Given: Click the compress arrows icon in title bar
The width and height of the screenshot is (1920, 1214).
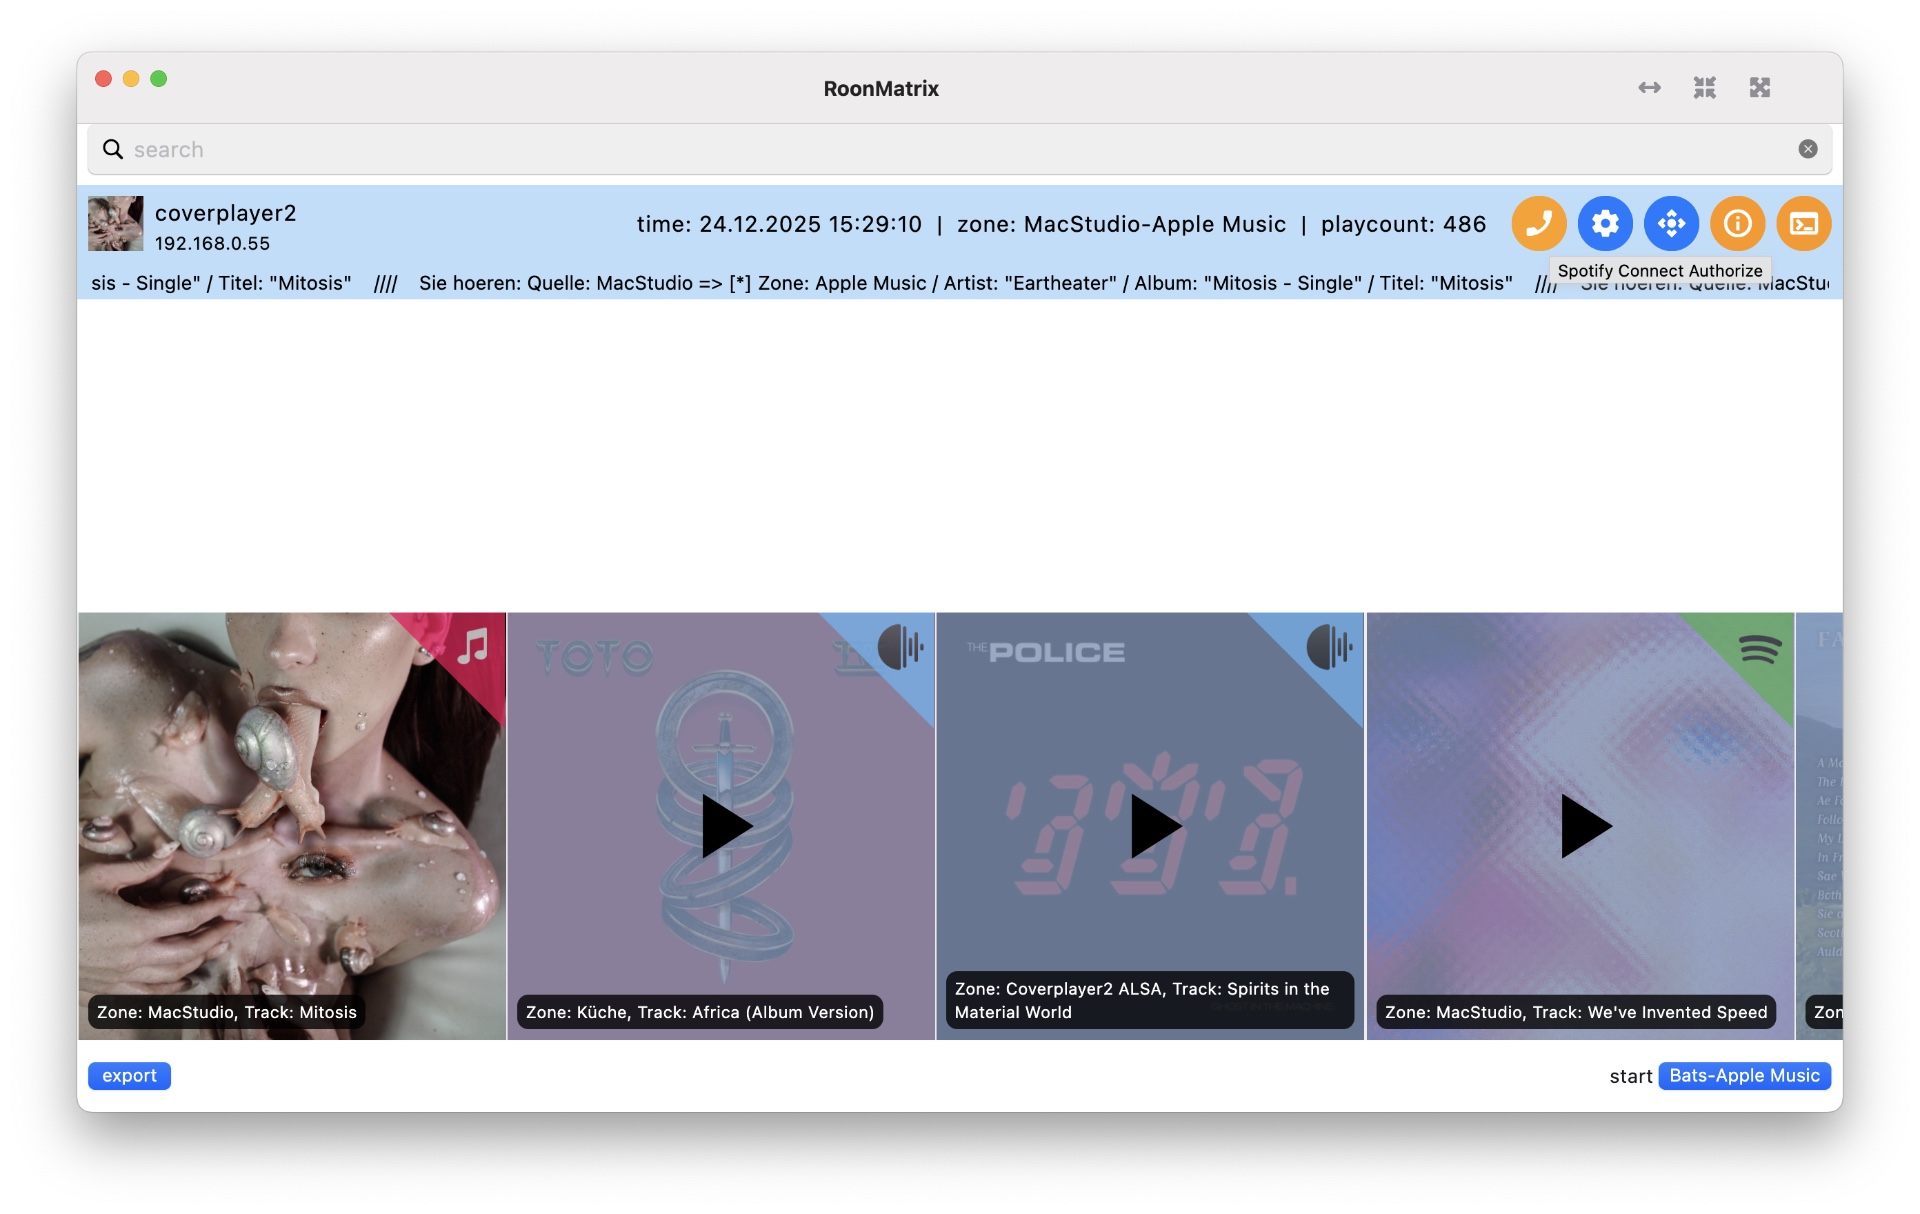Looking at the screenshot, I should pos(1704,88).
